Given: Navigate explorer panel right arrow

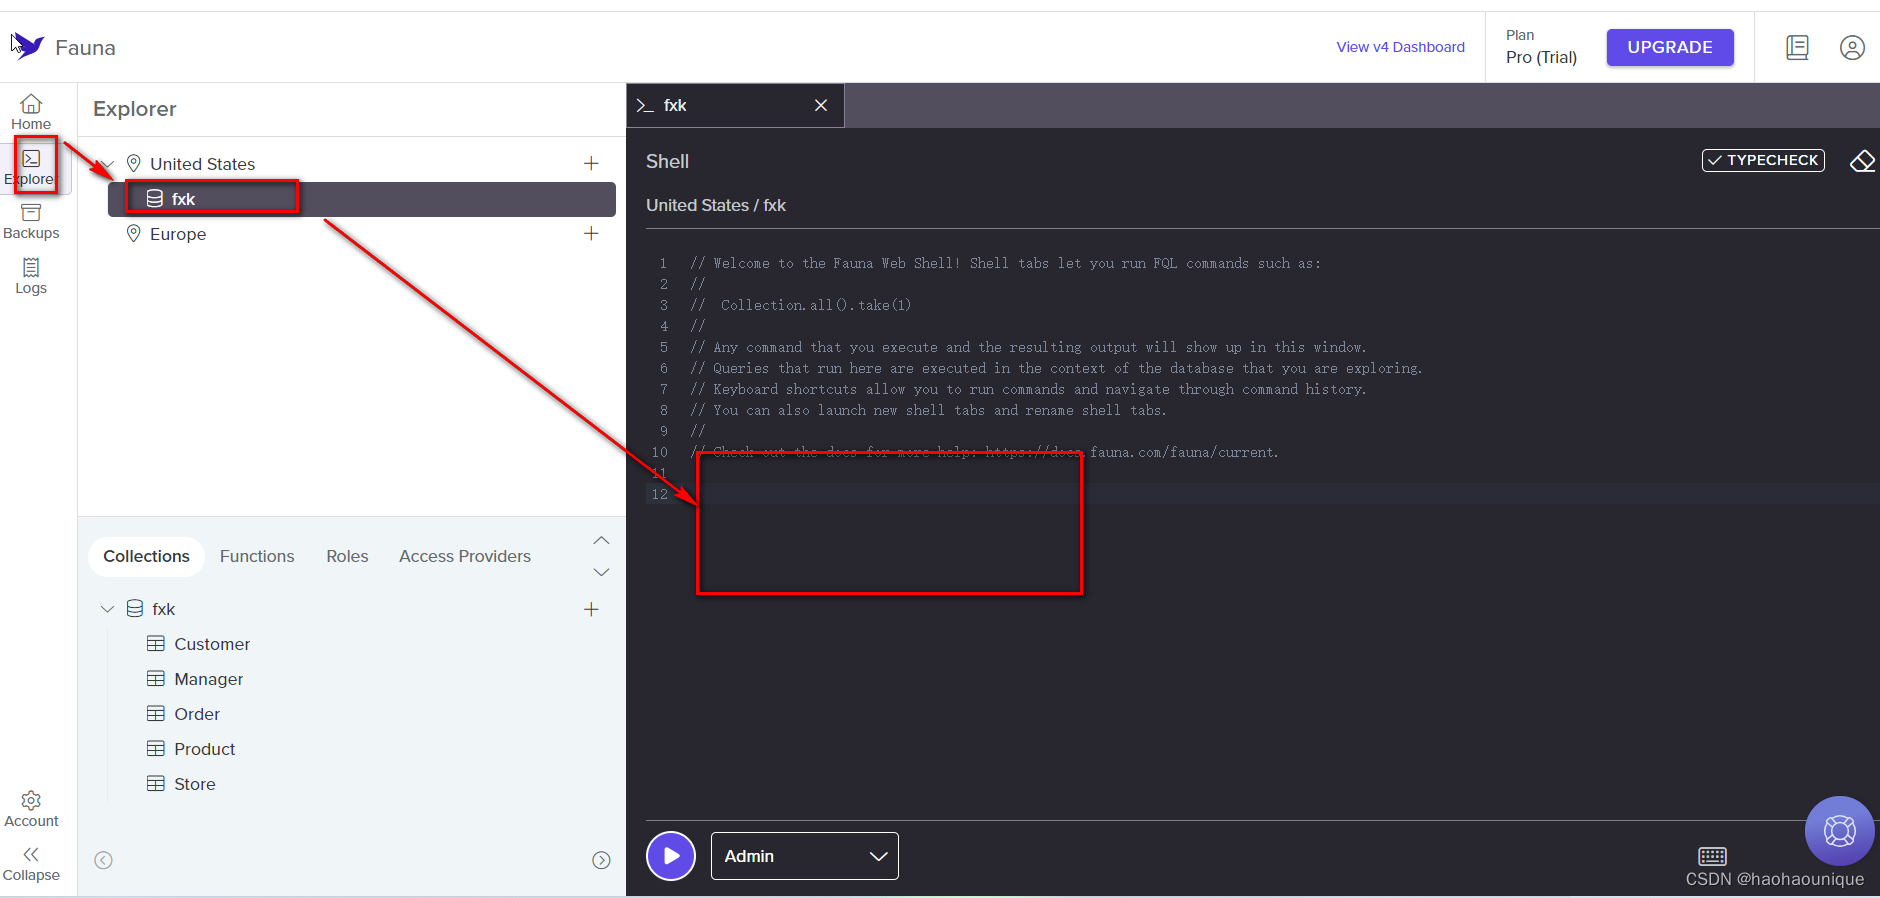Looking at the screenshot, I should tap(601, 860).
